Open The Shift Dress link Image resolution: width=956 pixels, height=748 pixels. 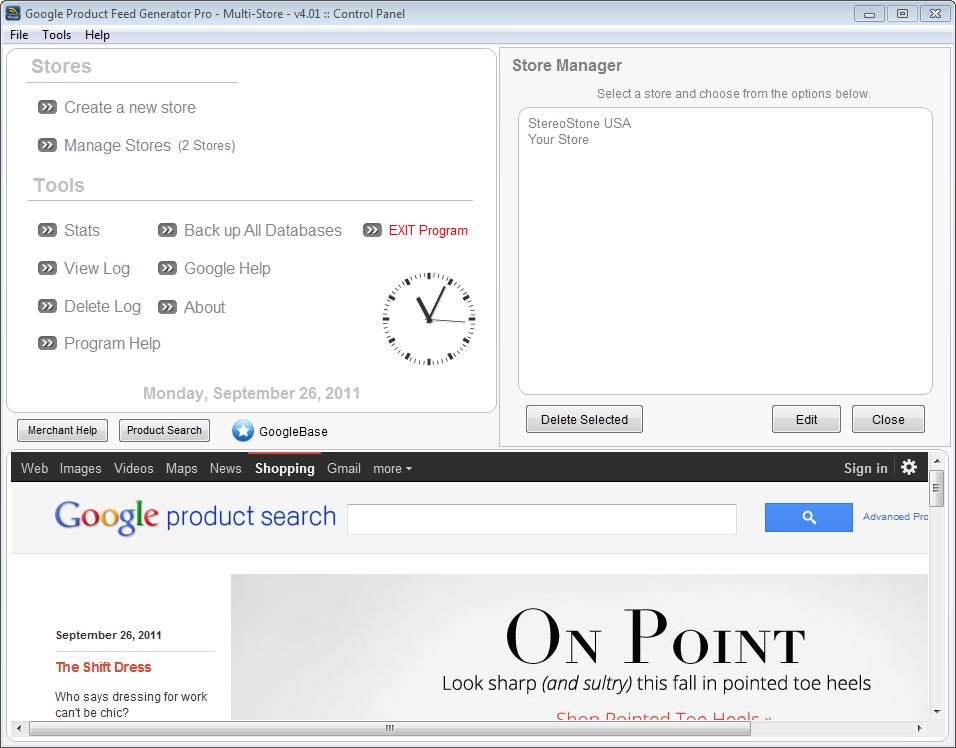pyautogui.click(x=104, y=667)
